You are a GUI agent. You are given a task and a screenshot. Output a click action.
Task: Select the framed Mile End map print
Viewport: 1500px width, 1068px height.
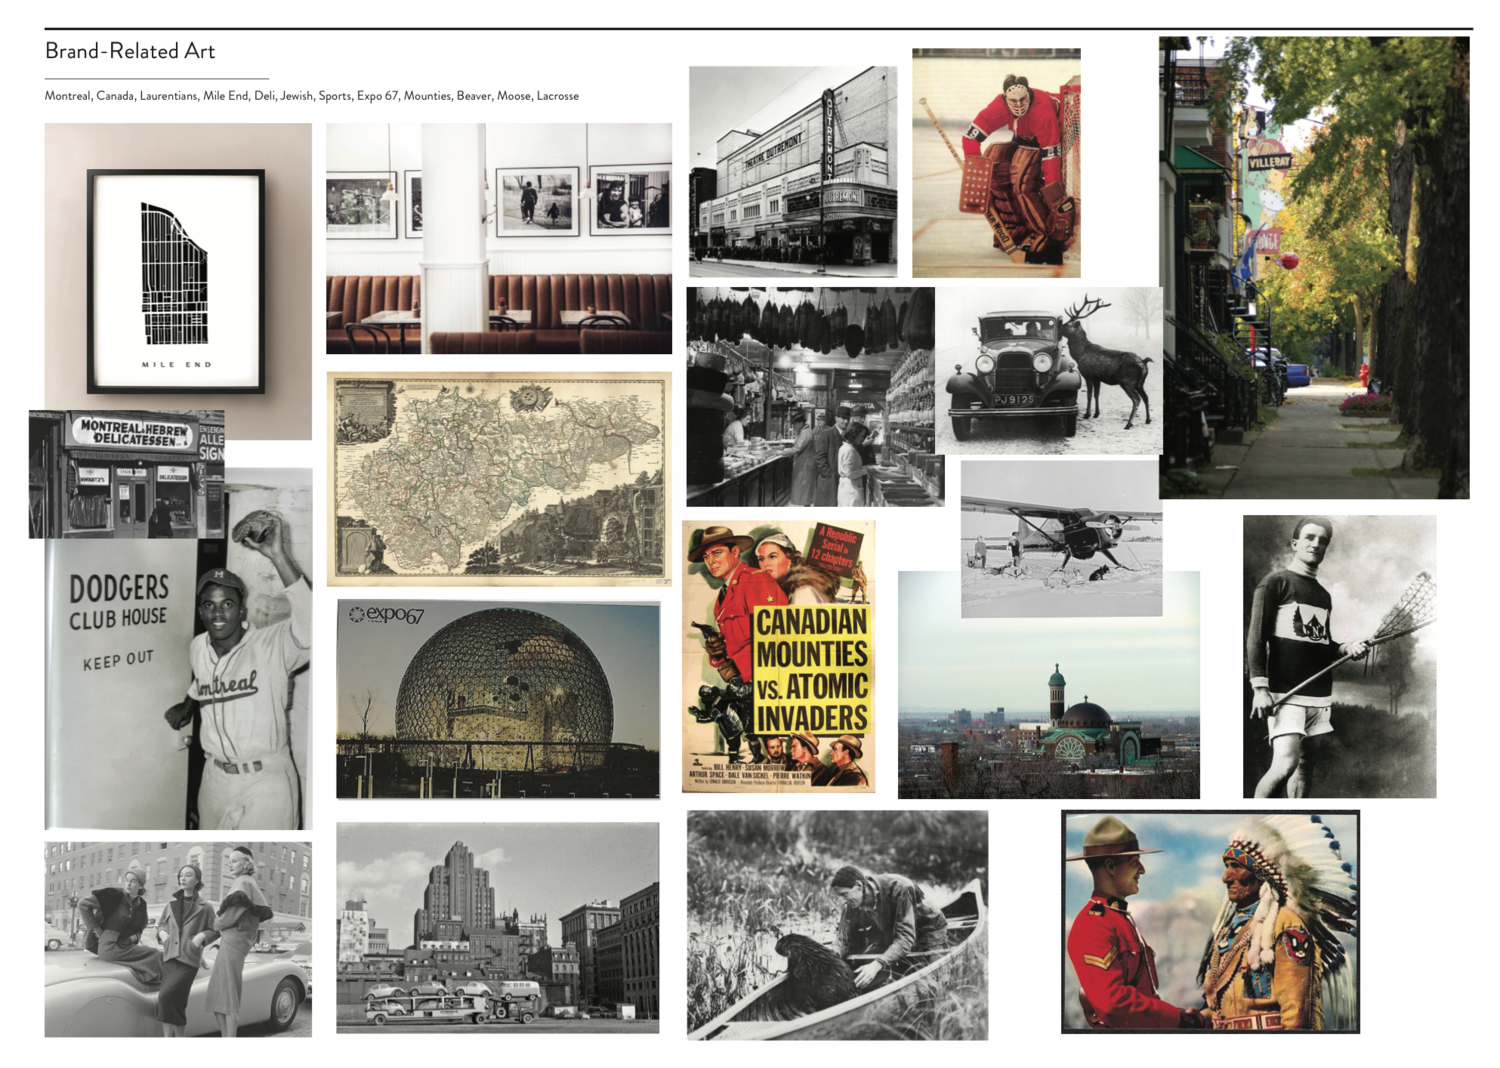coord(178,281)
